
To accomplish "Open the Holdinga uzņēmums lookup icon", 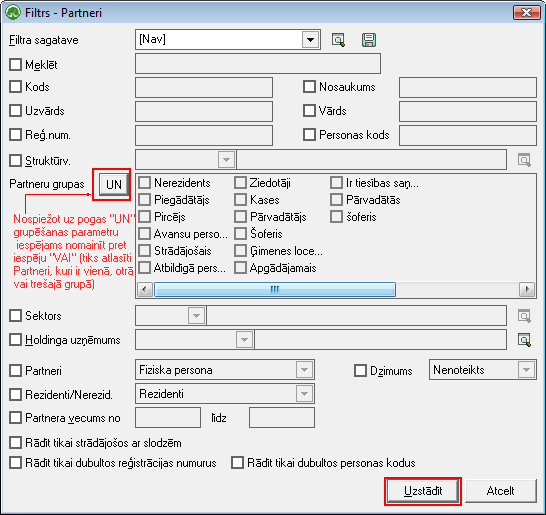I will pos(524,340).
